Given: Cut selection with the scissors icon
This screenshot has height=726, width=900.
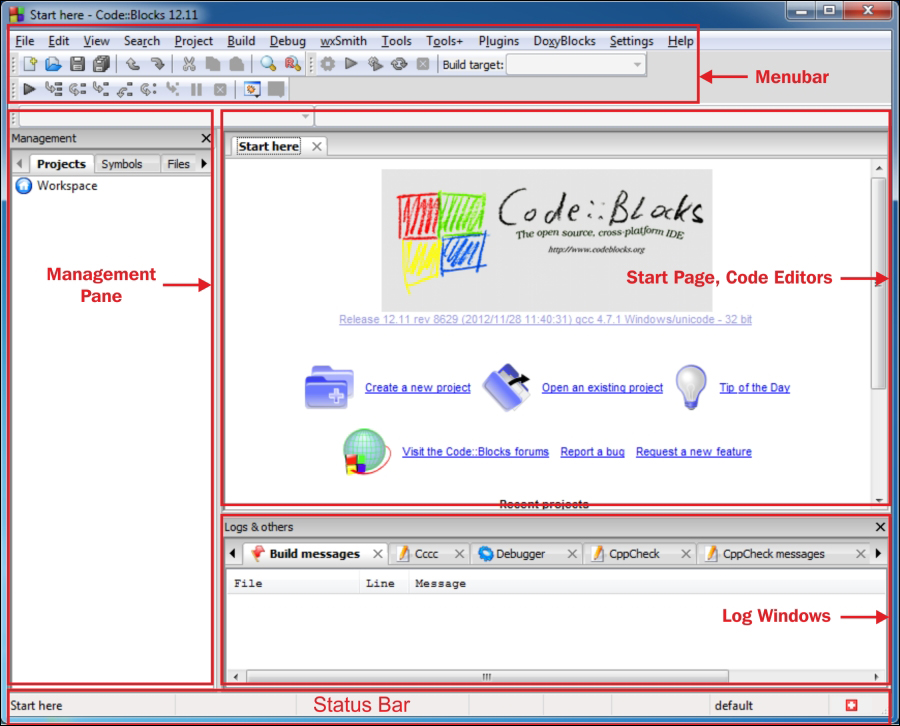Looking at the screenshot, I should coord(189,64).
